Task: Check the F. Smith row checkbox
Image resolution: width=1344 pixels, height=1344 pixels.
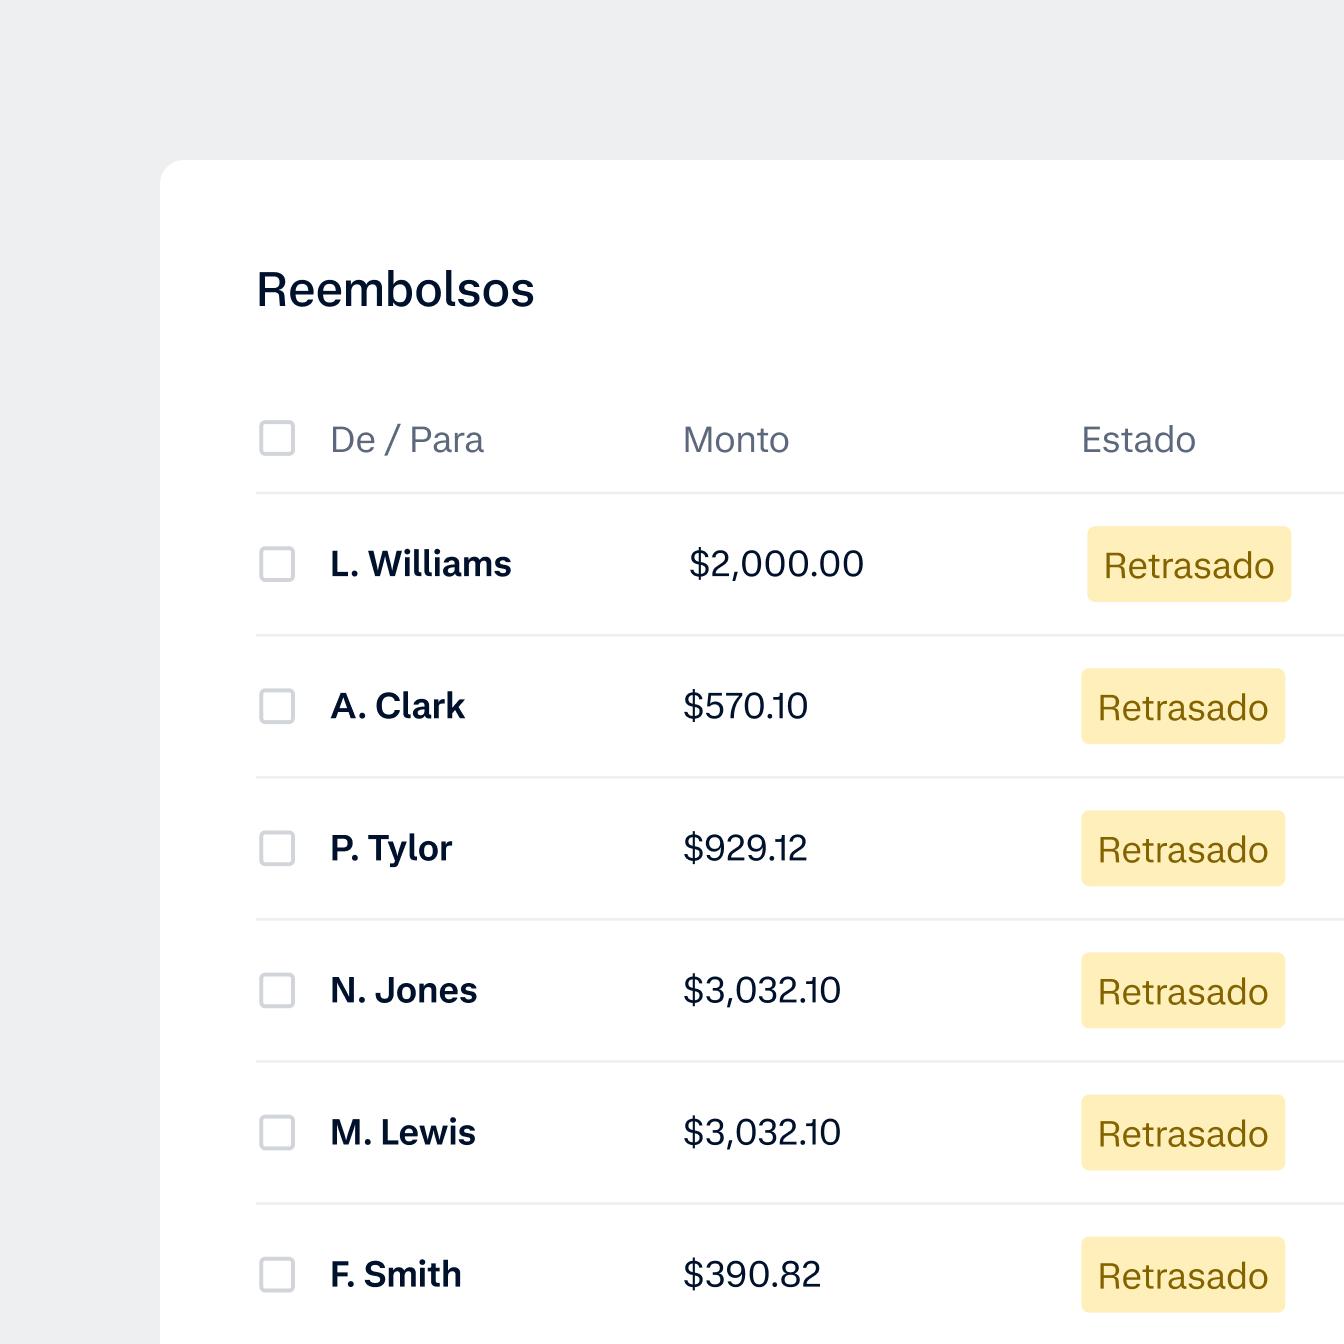Action: point(277,1274)
